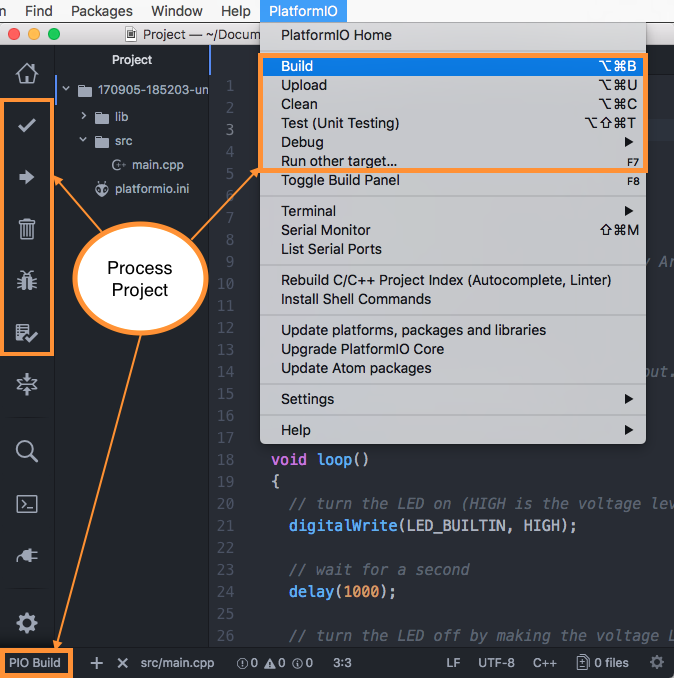
Task: Expand the lib folder in project tree
Action: (84, 117)
